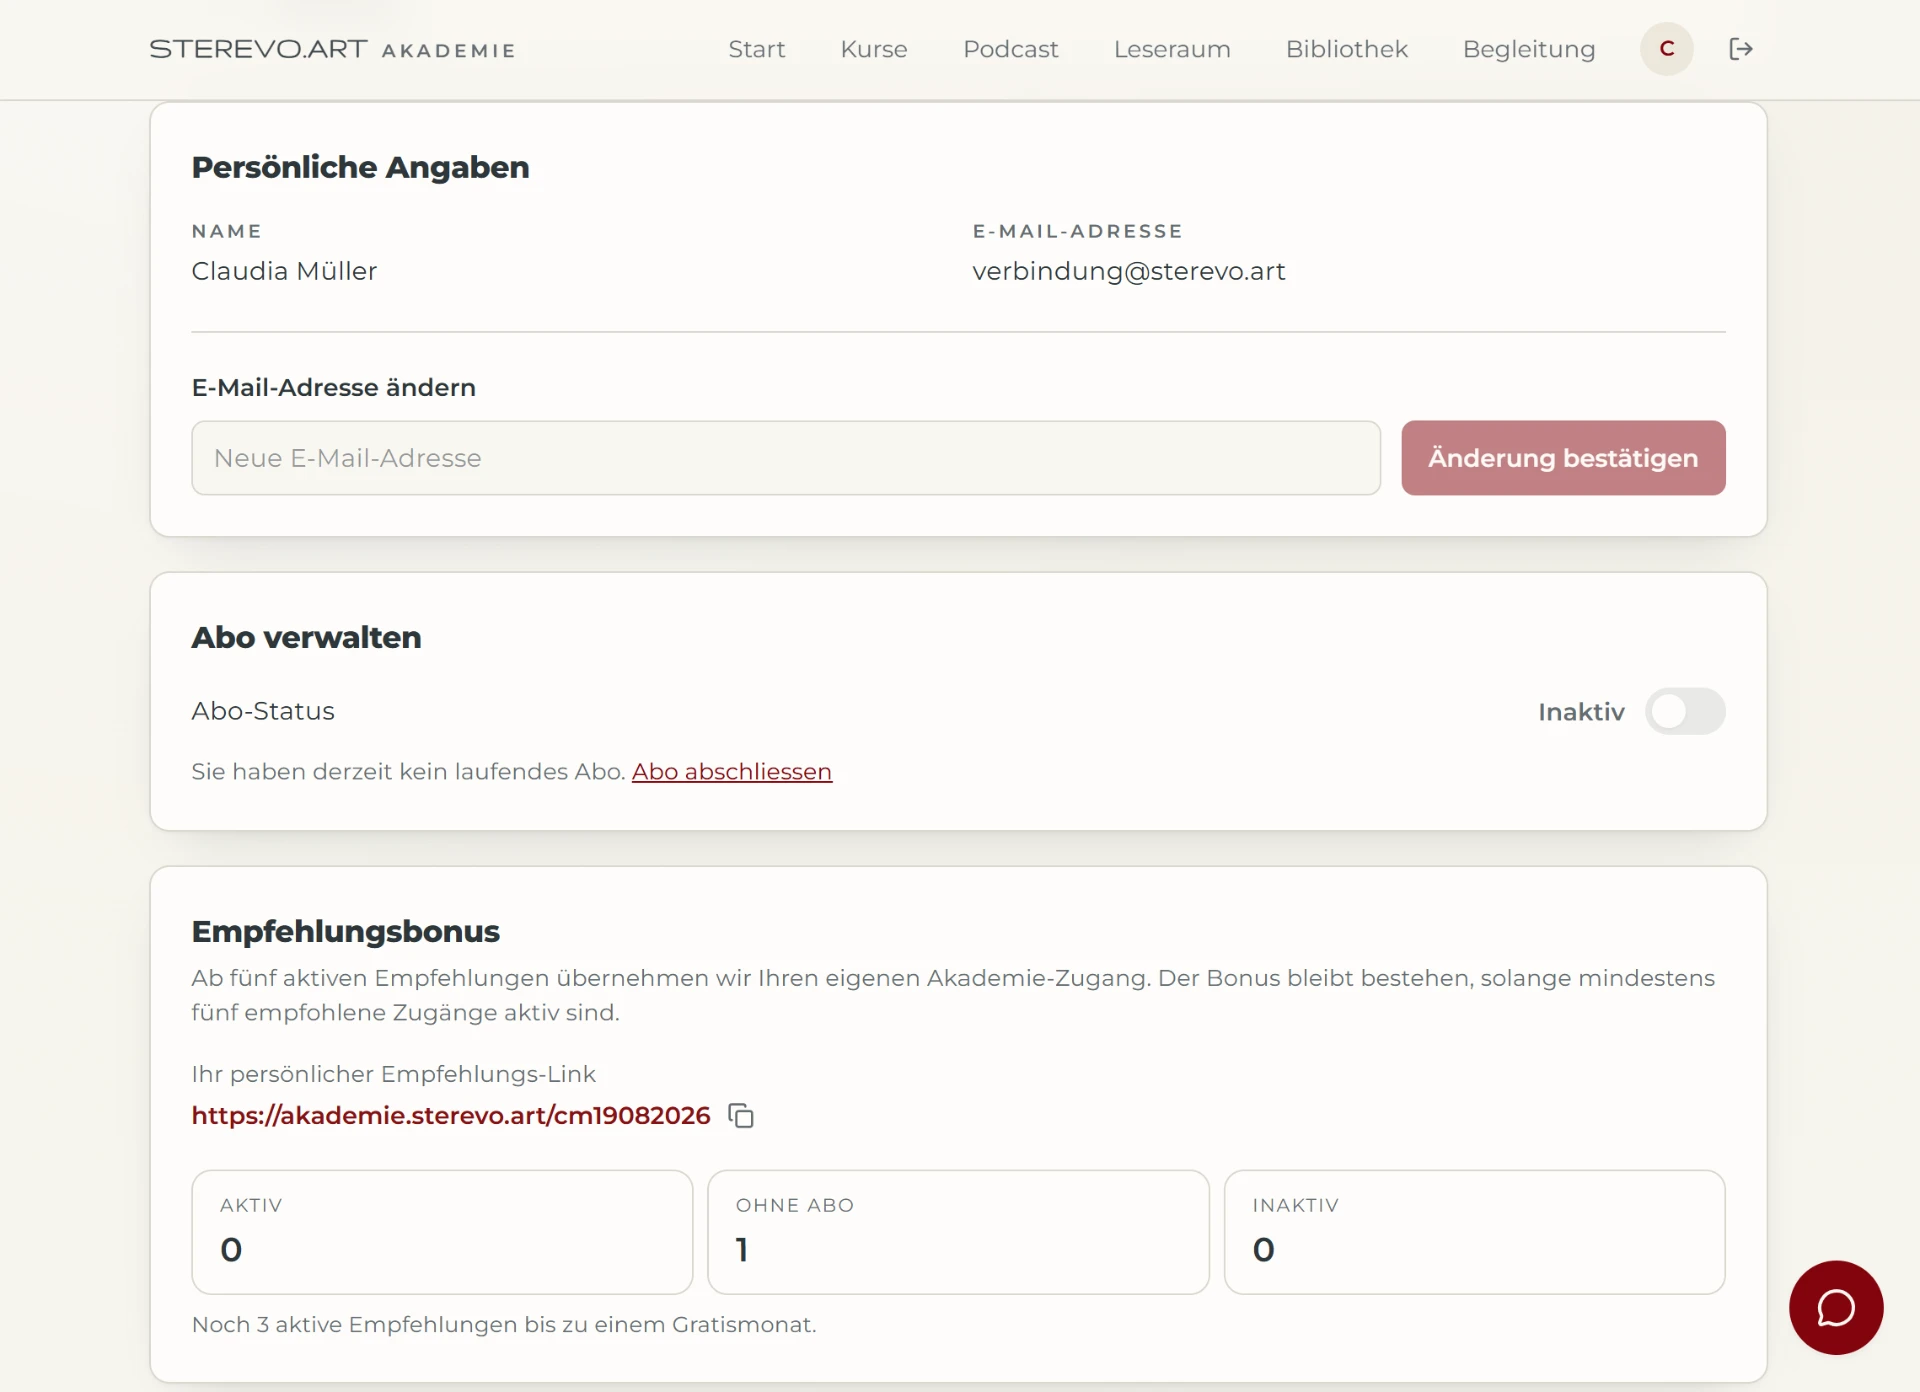Open the user avatar "C" menu

pyautogui.click(x=1666, y=49)
